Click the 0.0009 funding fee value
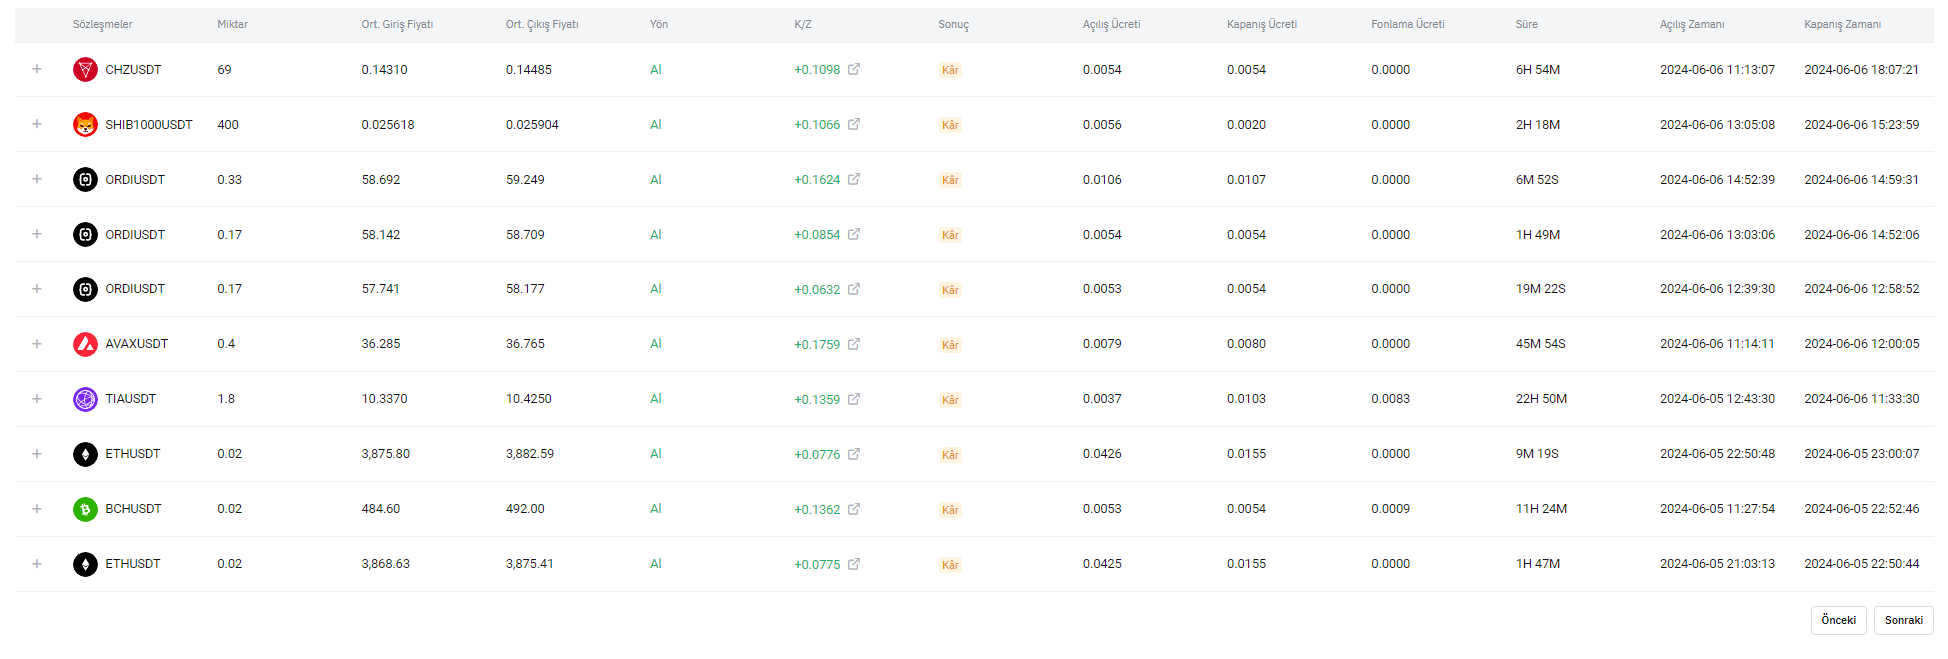 1390,509
